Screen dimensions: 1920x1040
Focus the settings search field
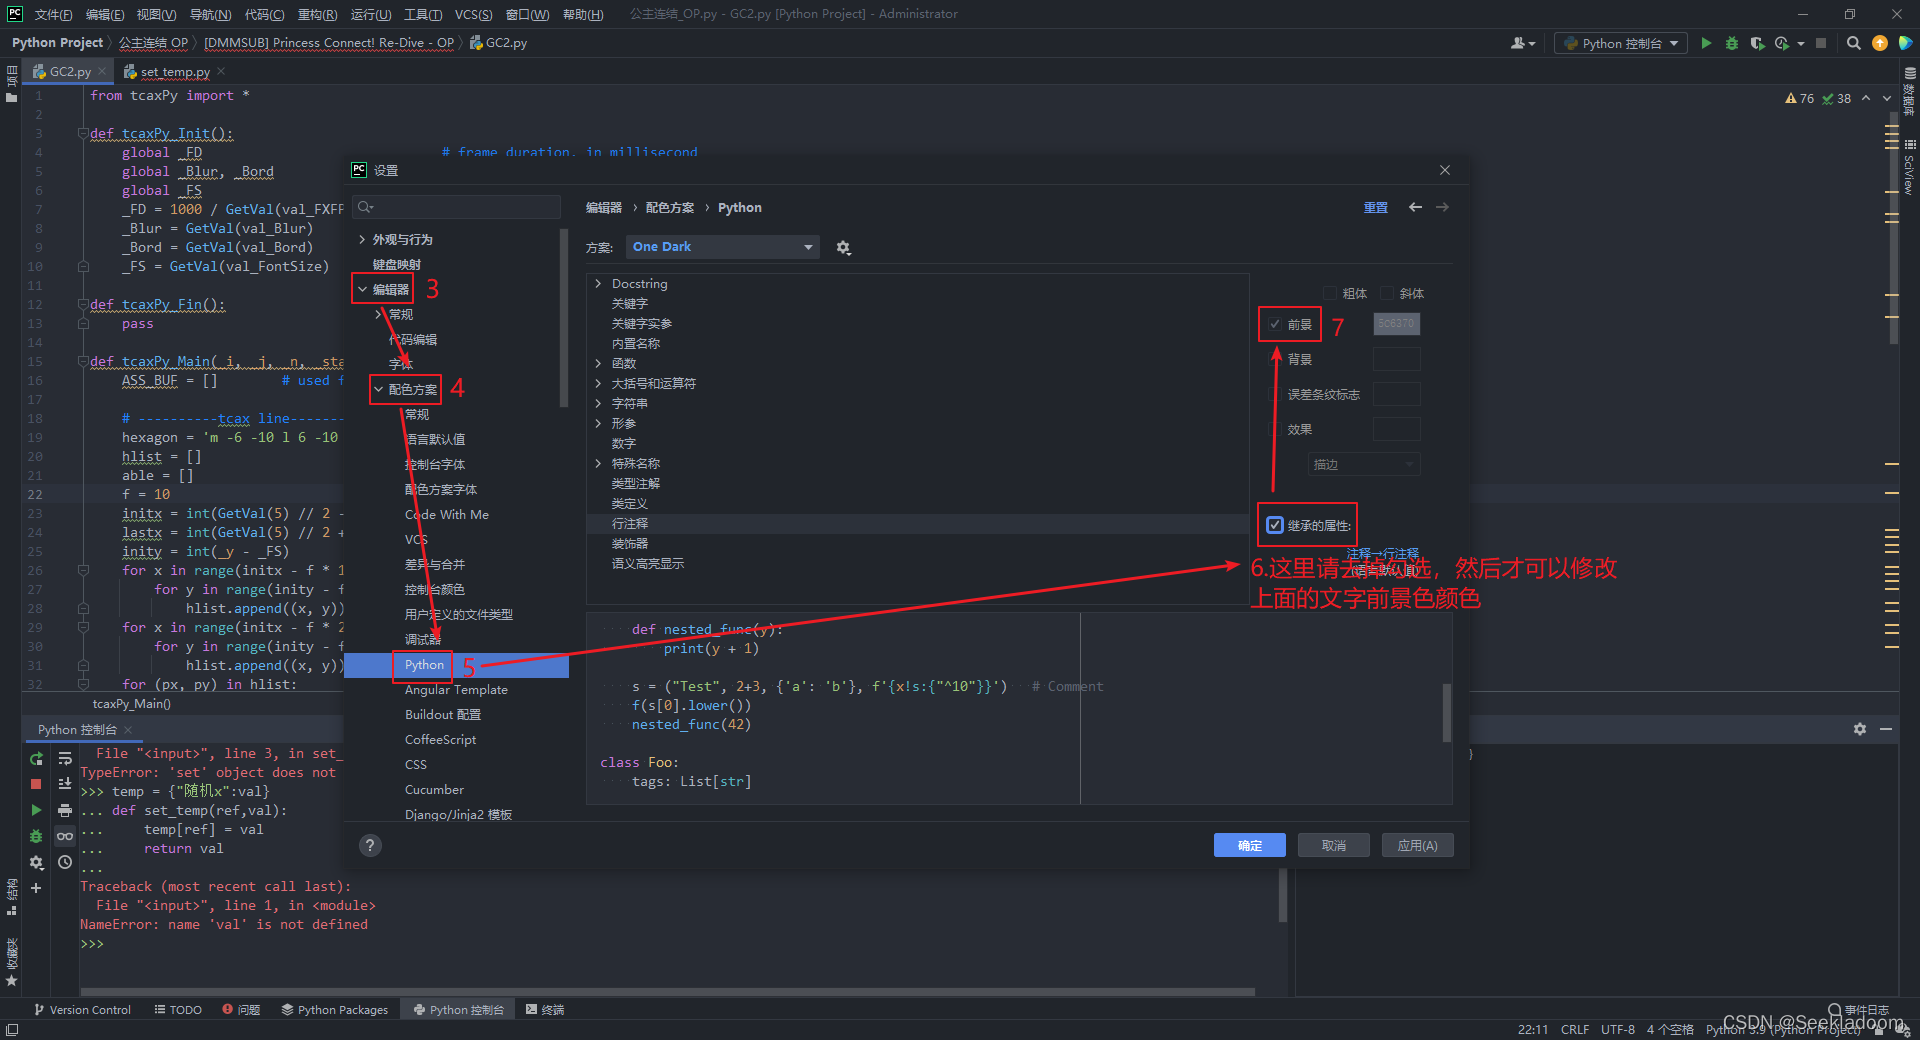point(457,207)
